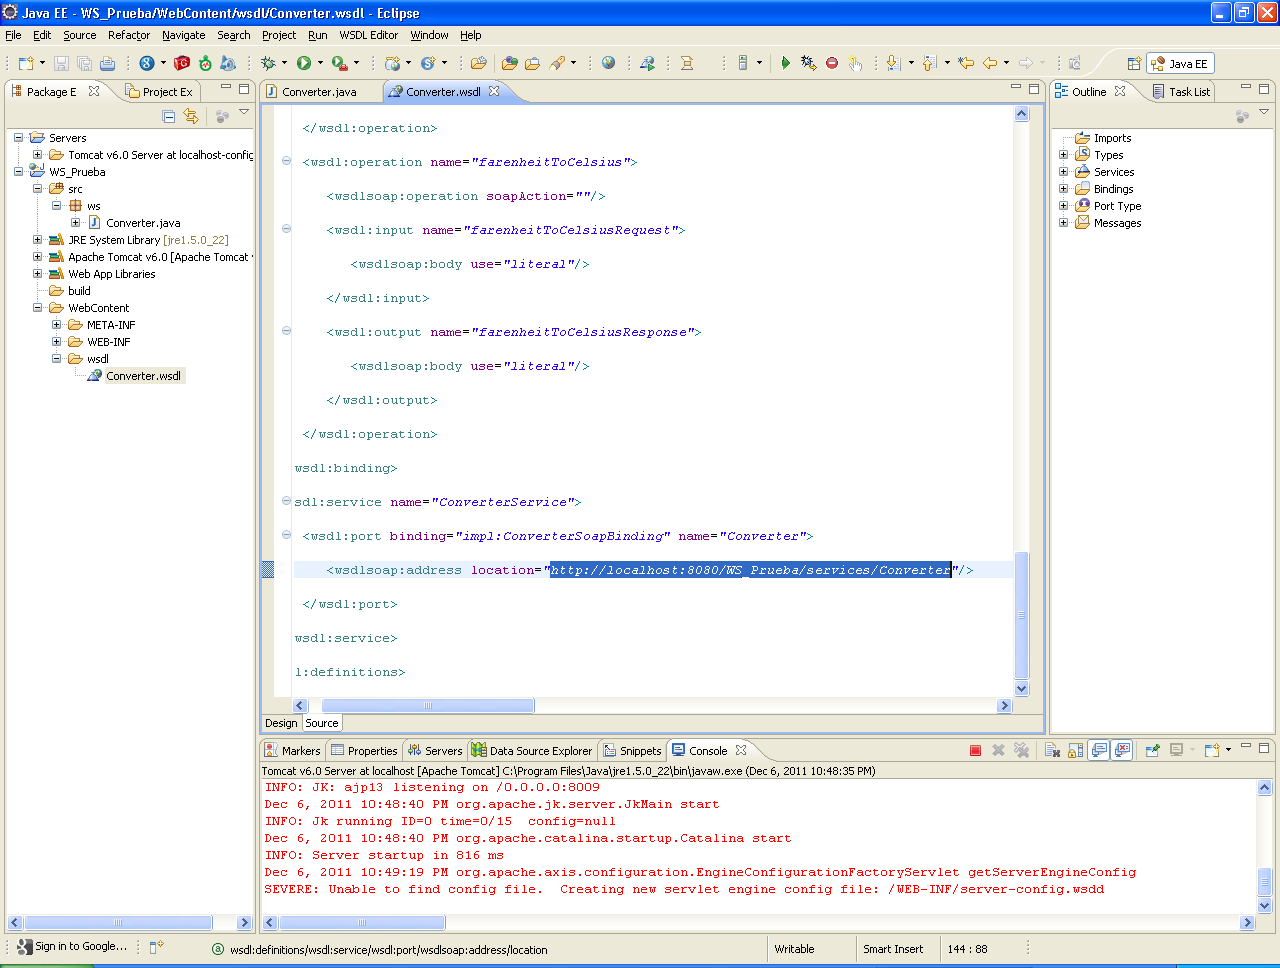Viewport: 1280px width, 968px height.
Task: Expand Types in the Outline
Action: pyautogui.click(x=1064, y=155)
